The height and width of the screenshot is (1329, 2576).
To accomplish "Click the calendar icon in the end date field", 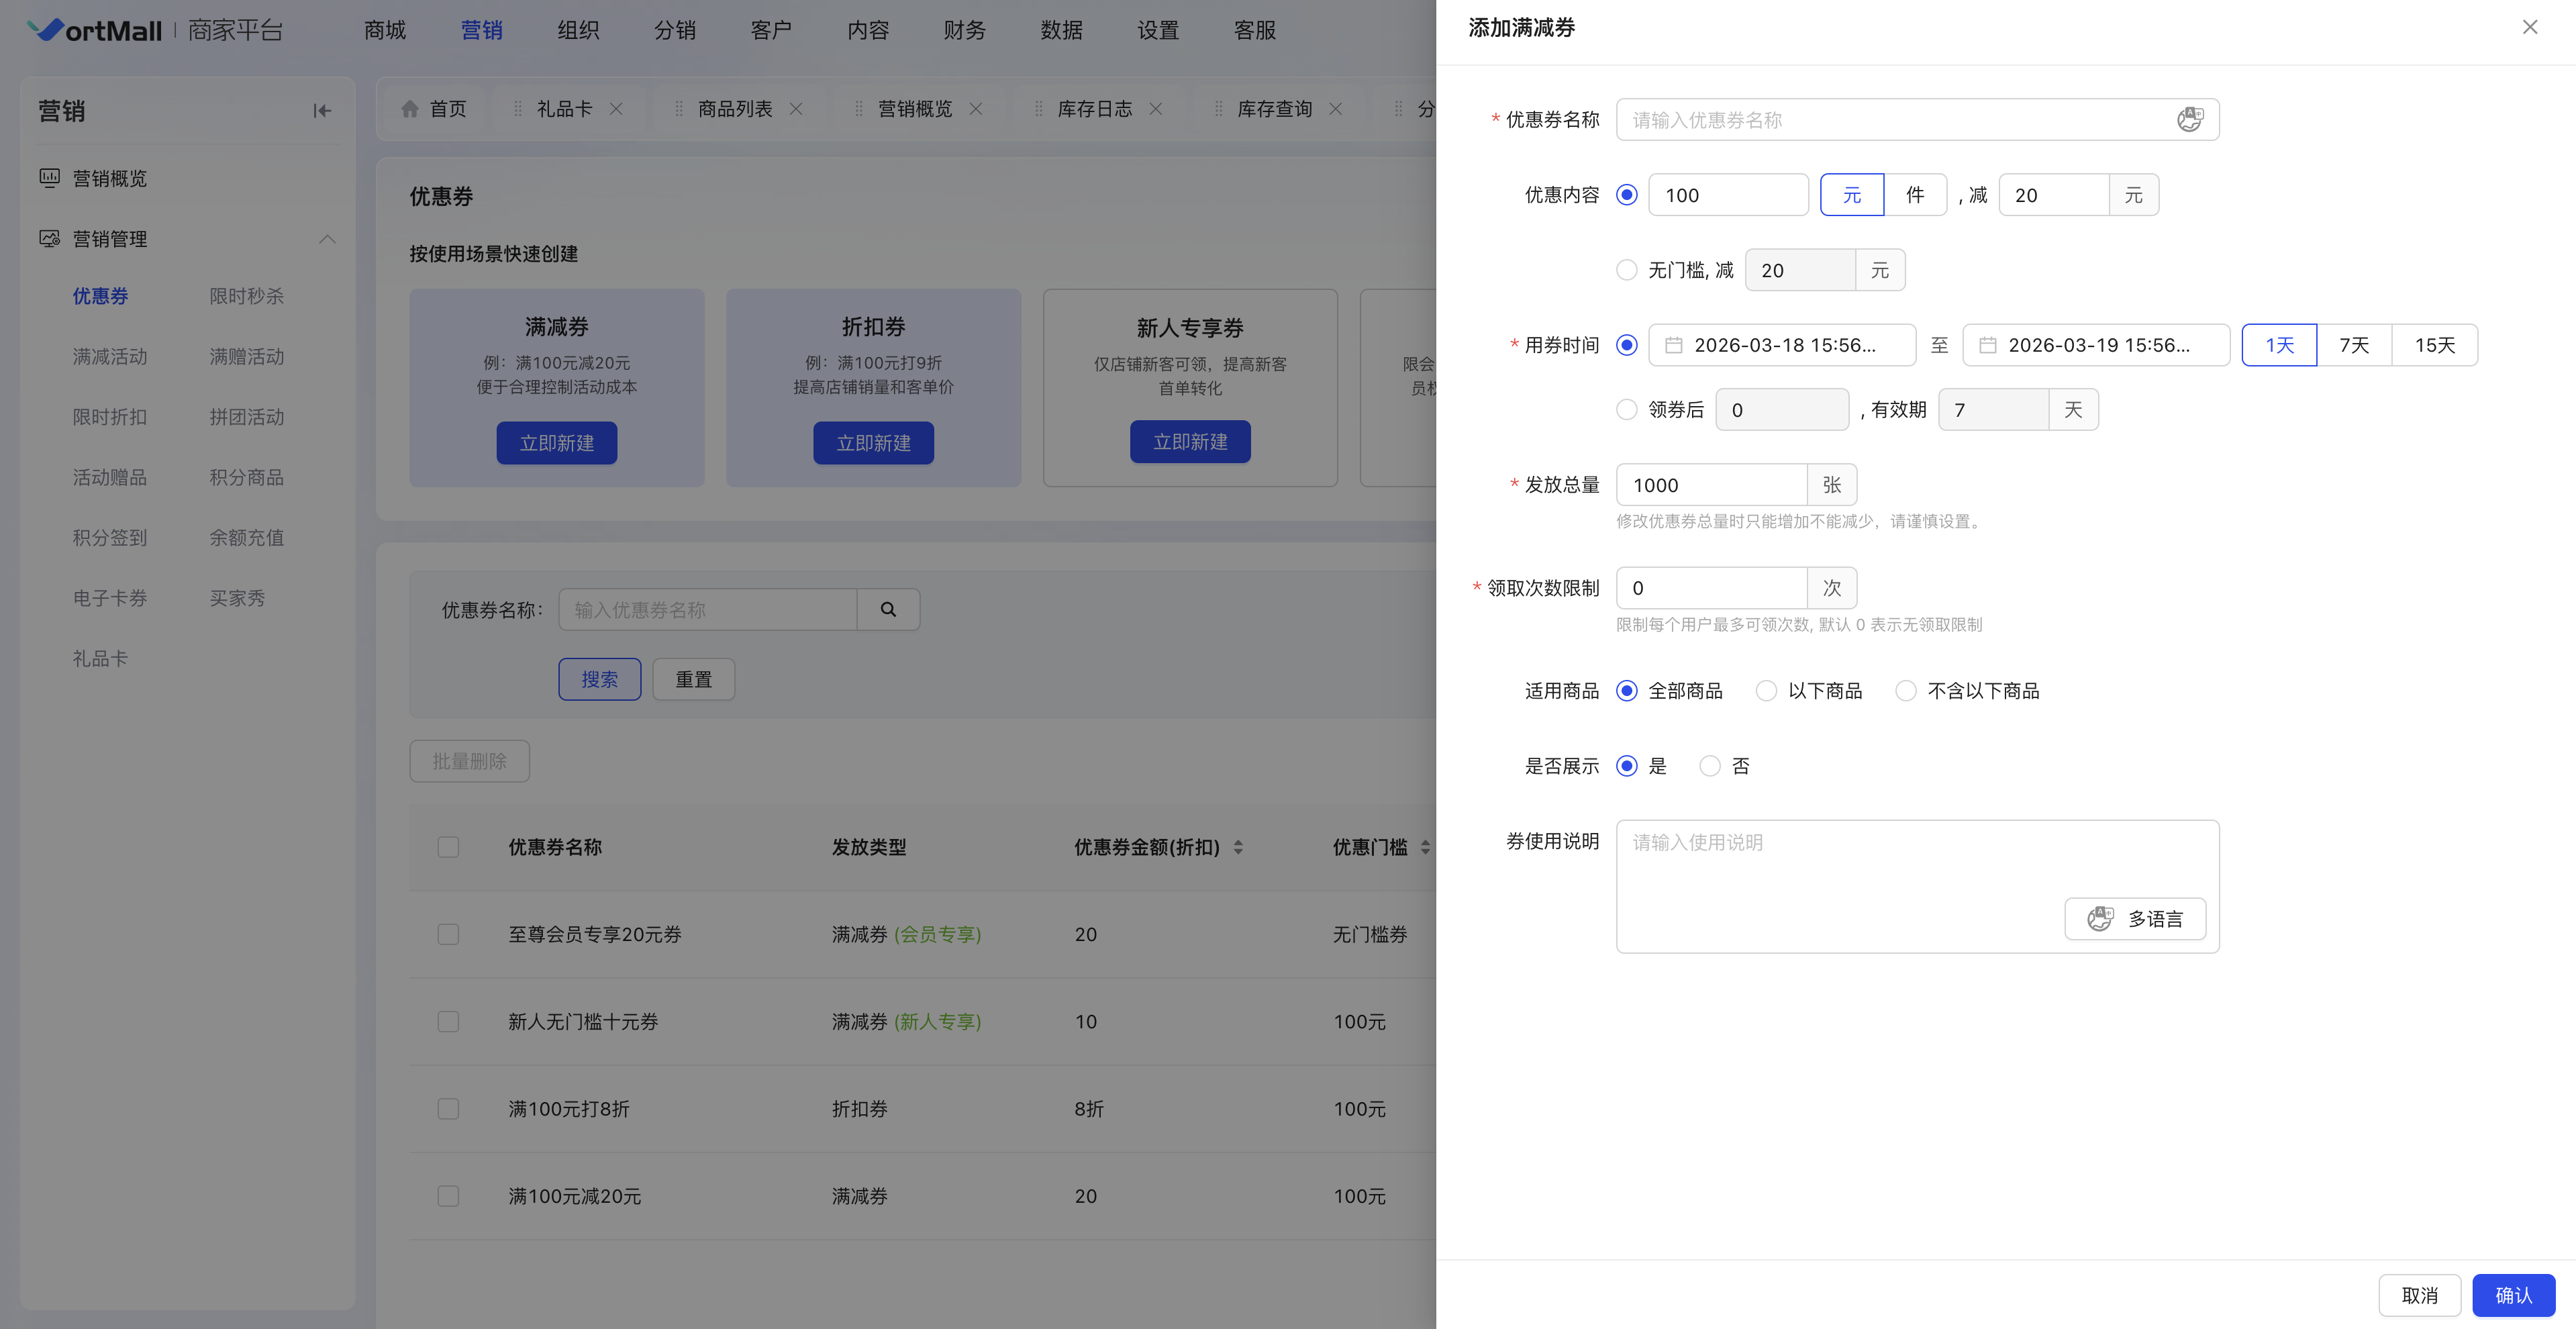I will pyautogui.click(x=1987, y=345).
